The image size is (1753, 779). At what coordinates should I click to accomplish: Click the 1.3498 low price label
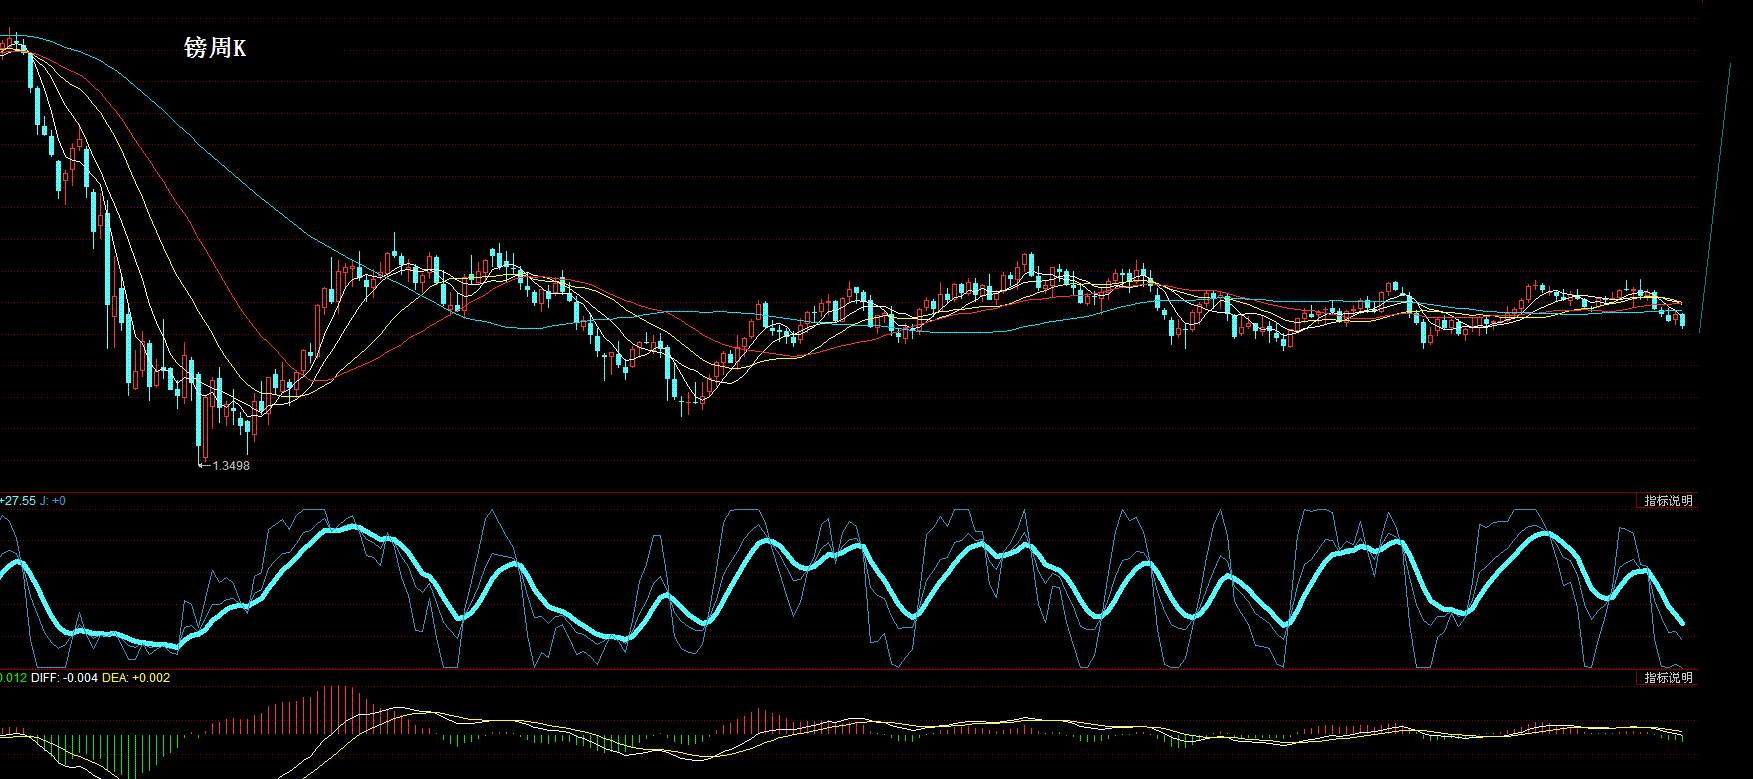point(231,465)
